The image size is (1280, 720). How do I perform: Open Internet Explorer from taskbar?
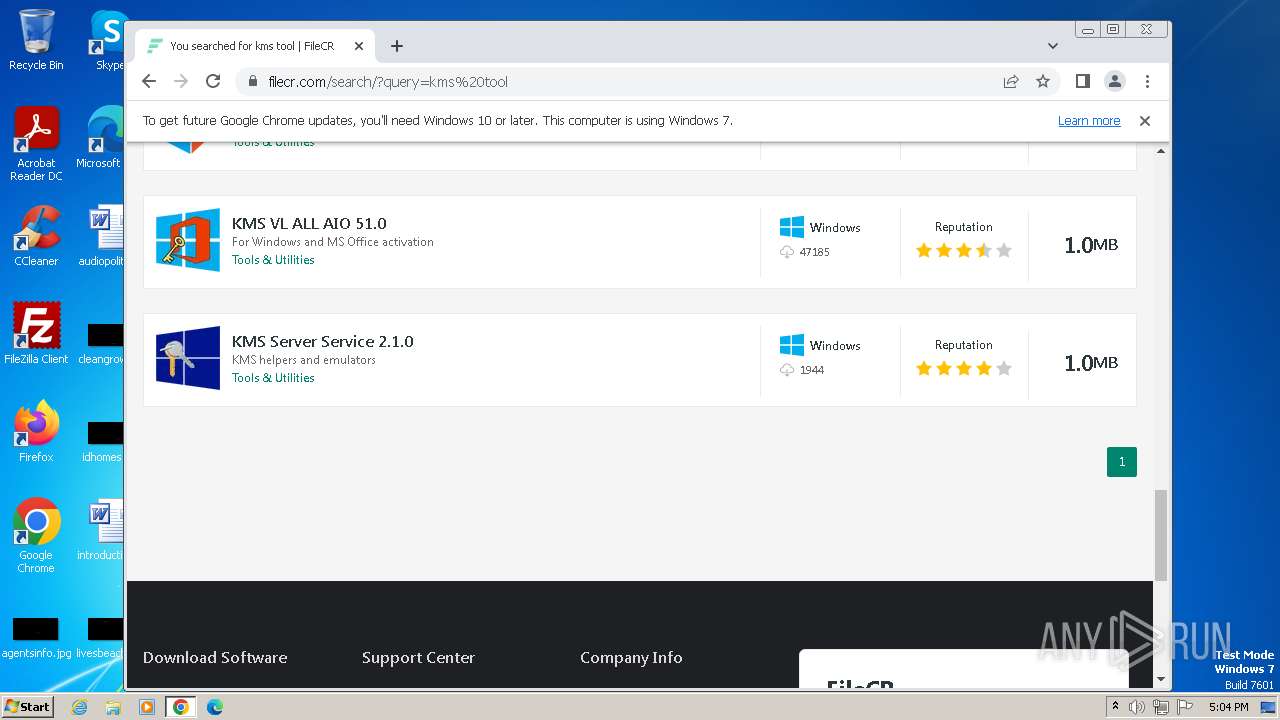[x=80, y=707]
